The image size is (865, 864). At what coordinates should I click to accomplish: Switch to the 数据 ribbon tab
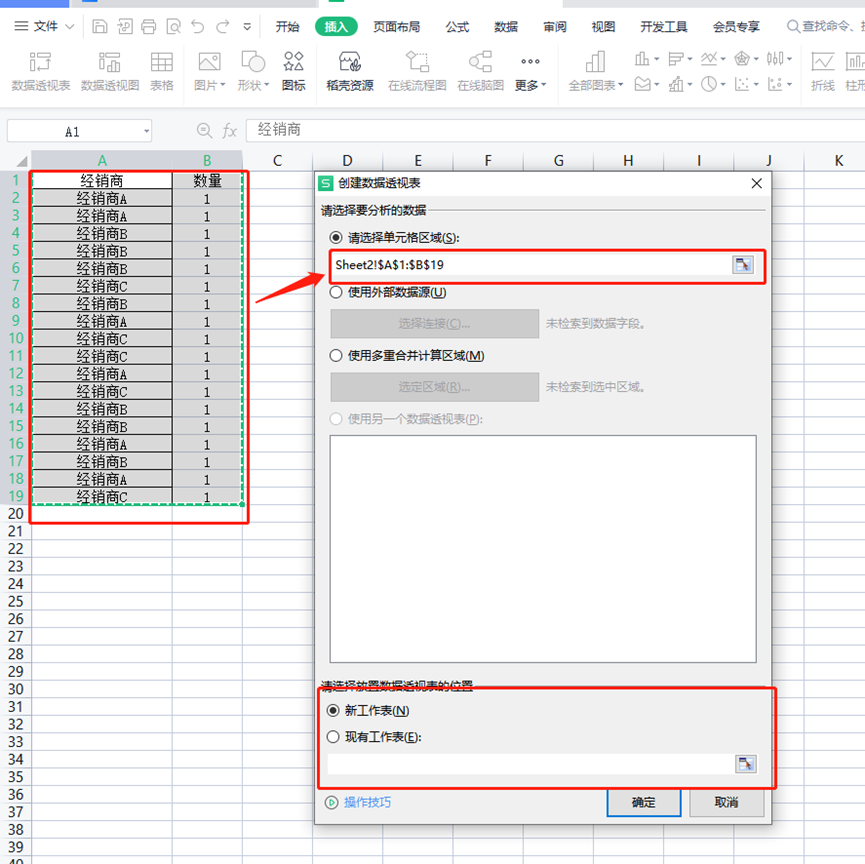(506, 26)
